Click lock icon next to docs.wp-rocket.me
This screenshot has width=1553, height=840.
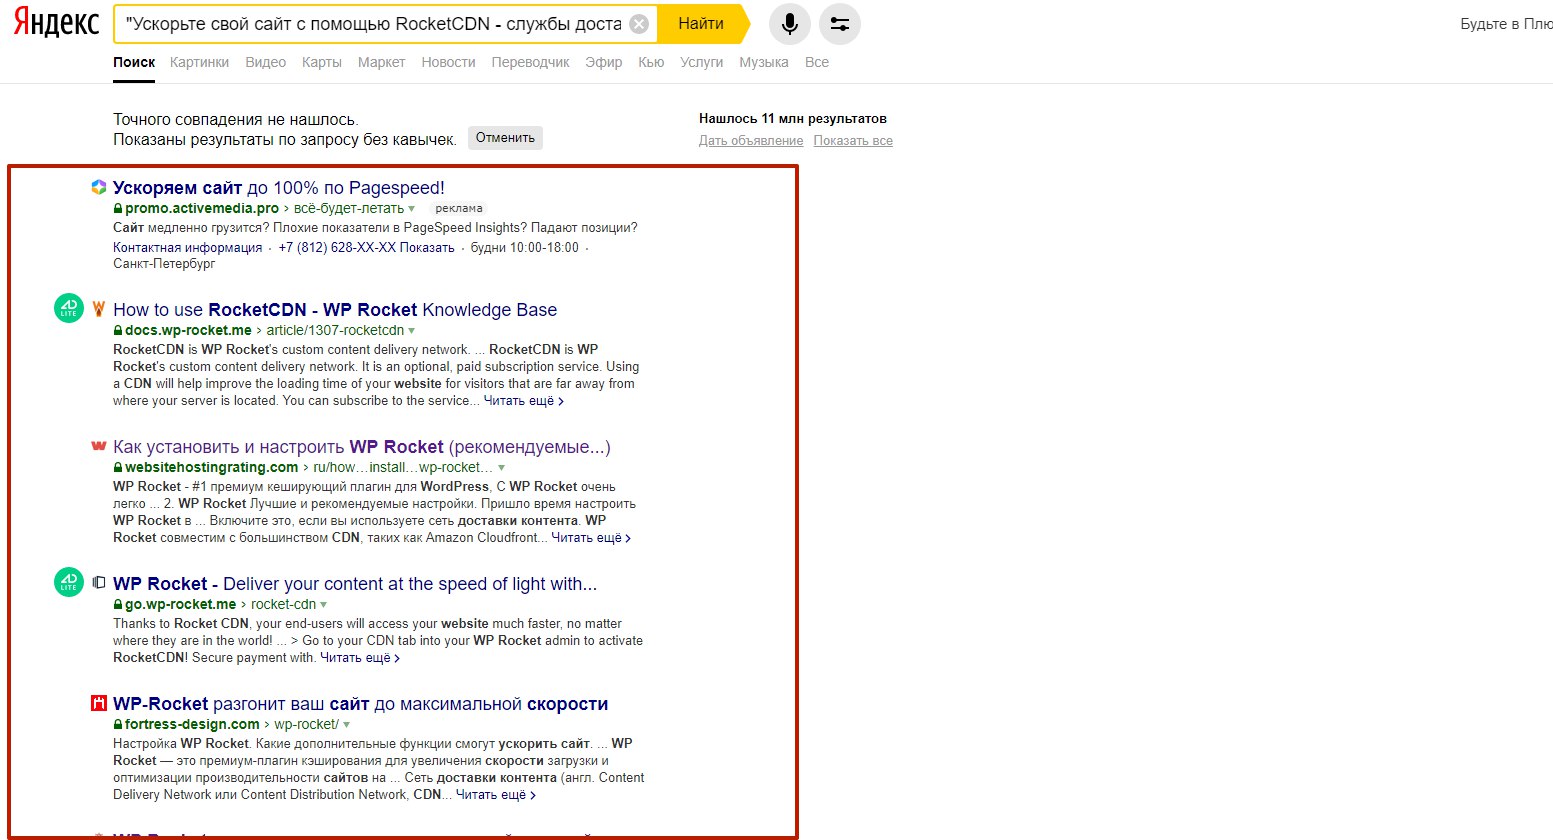[x=118, y=331]
